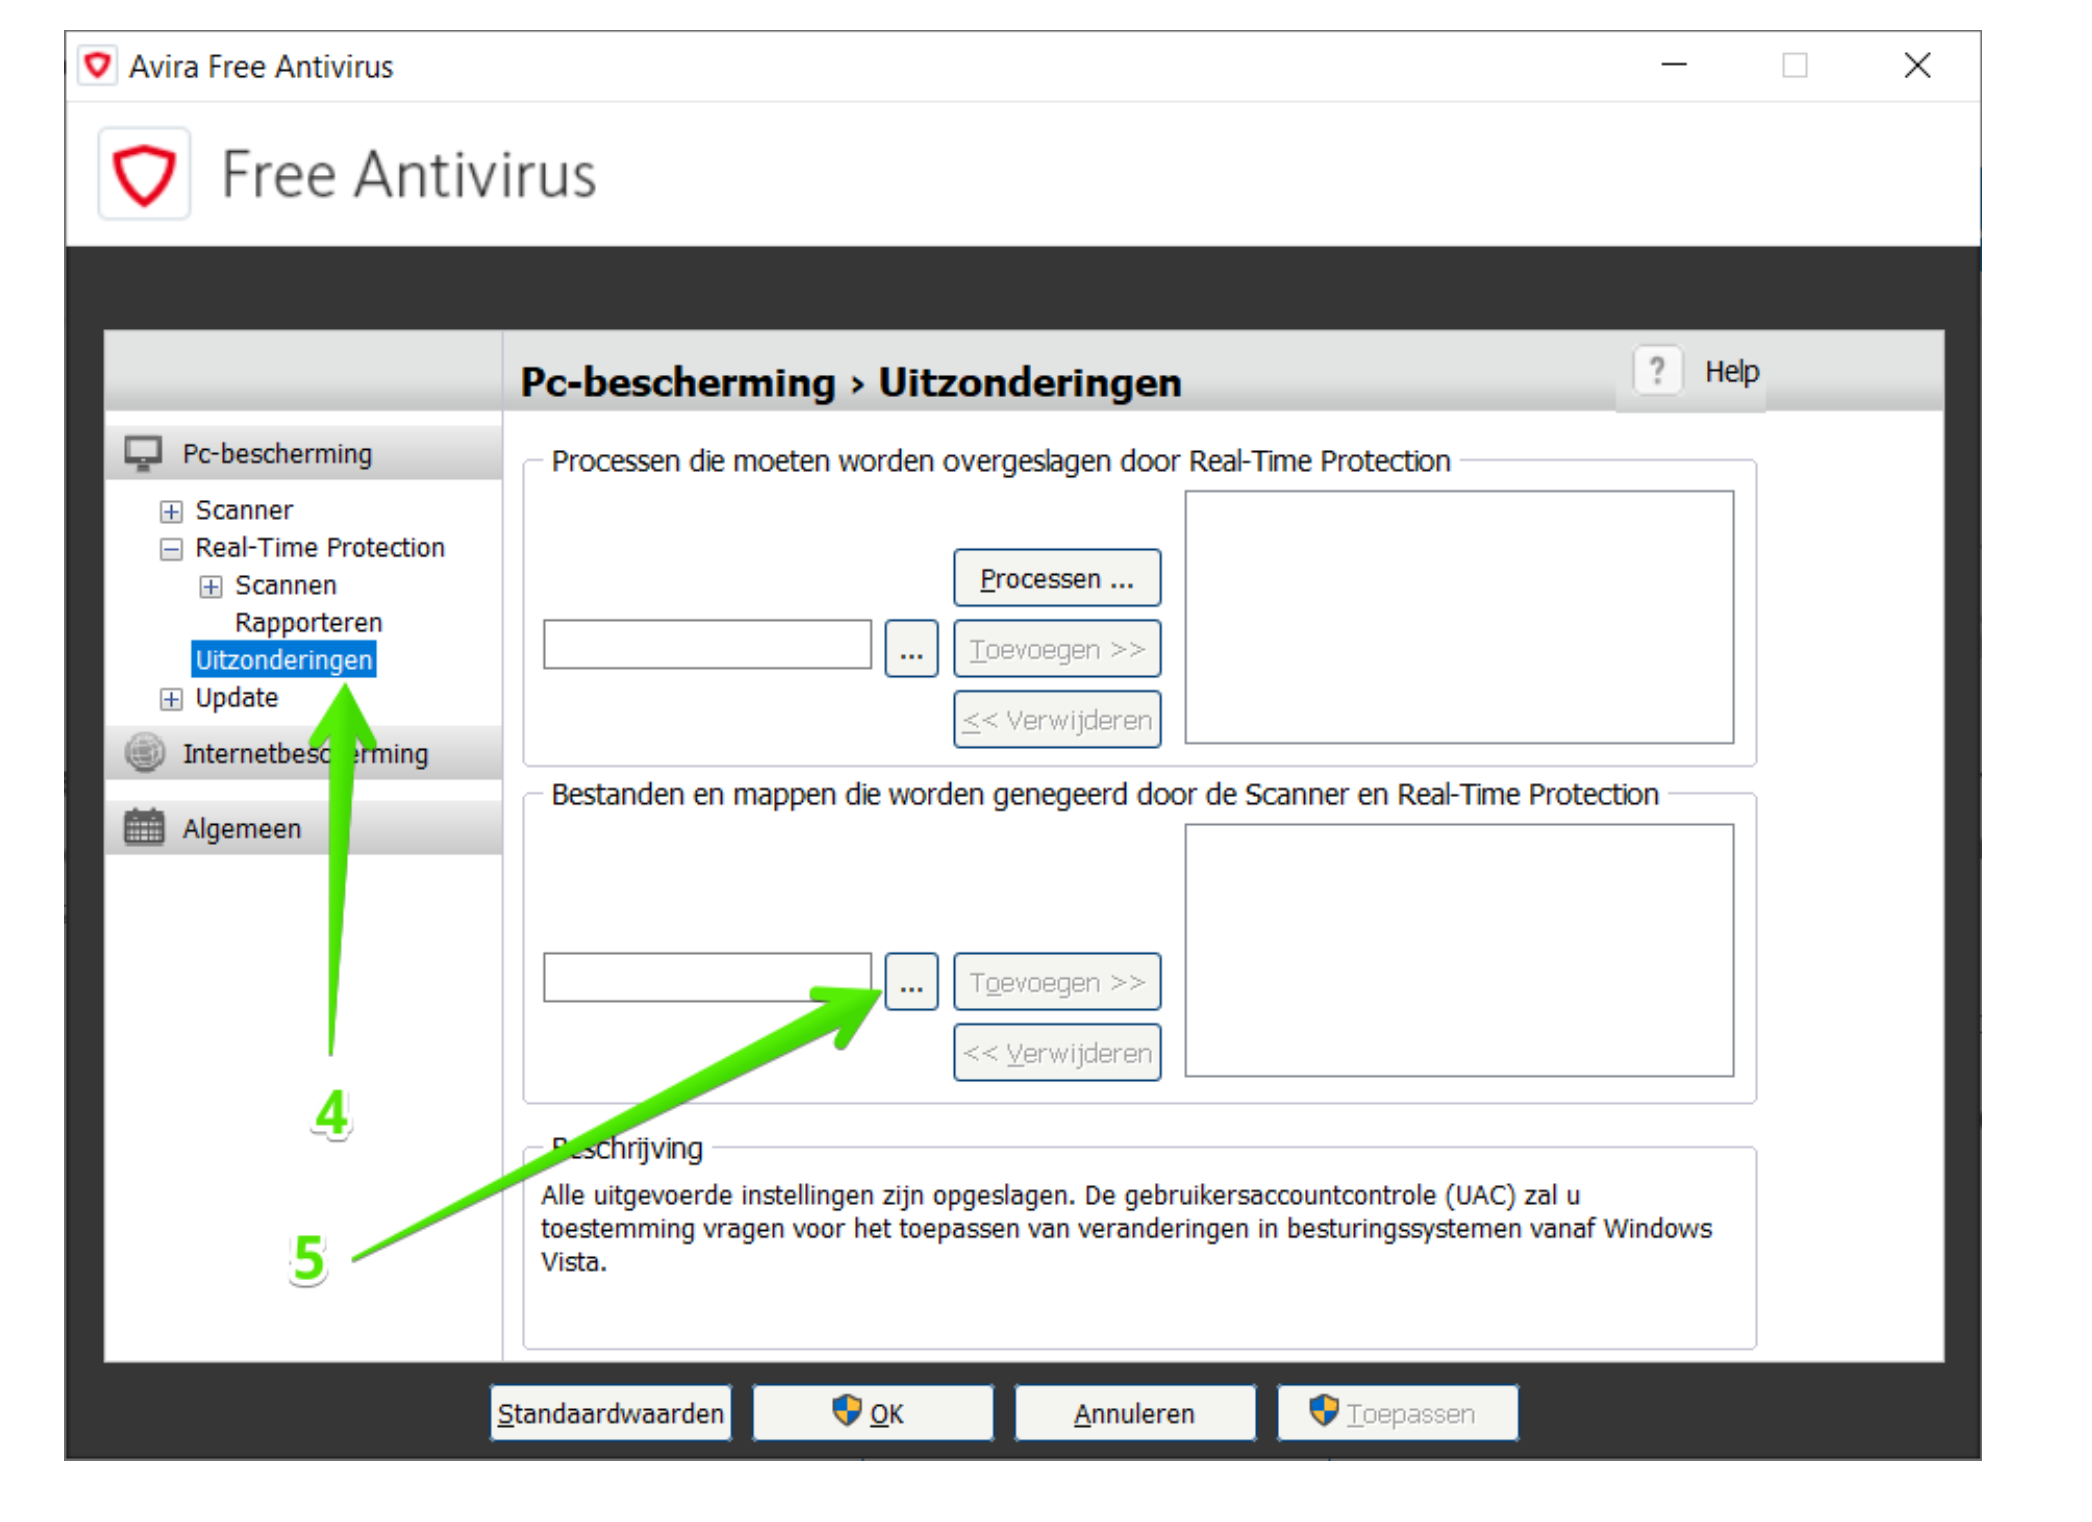Click Annuleren to cancel

[x=1135, y=1413]
